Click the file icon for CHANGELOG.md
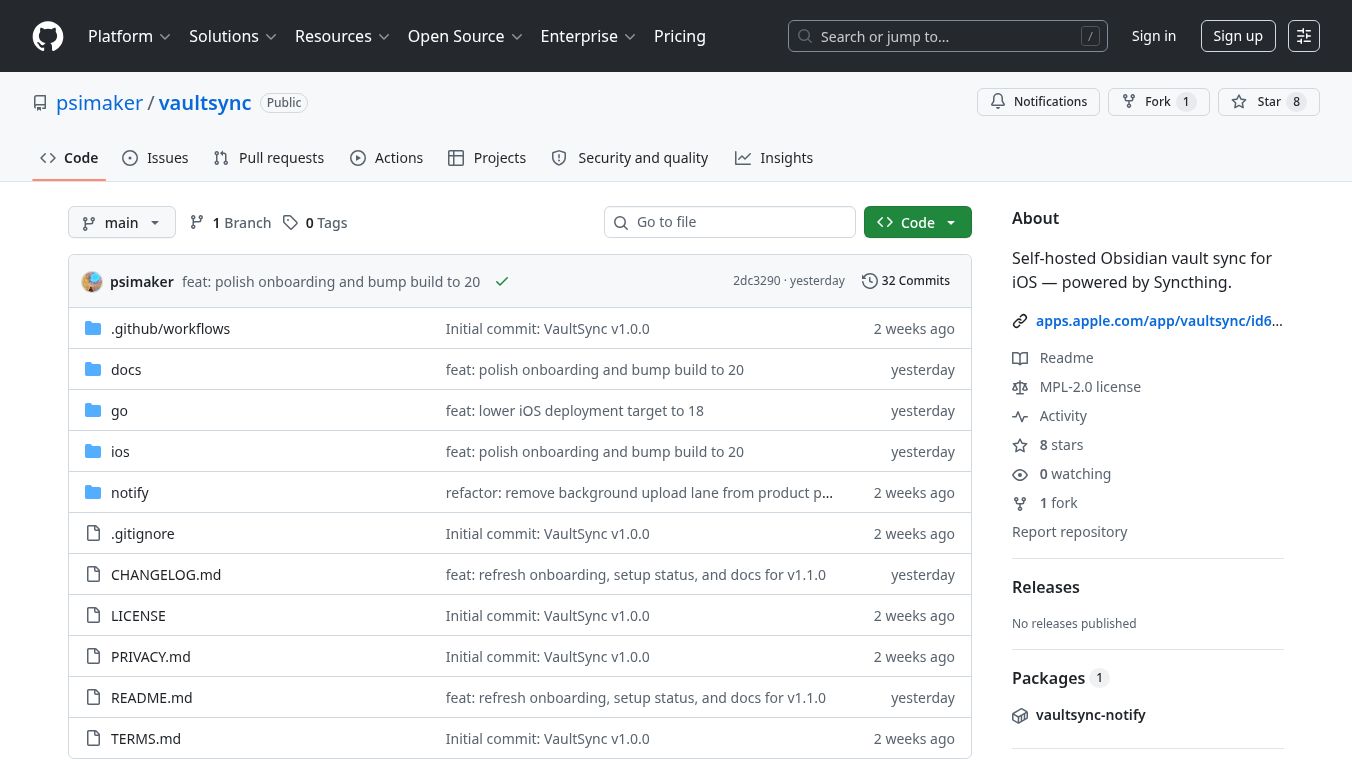The width and height of the screenshot is (1352, 760). [x=94, y=575]
